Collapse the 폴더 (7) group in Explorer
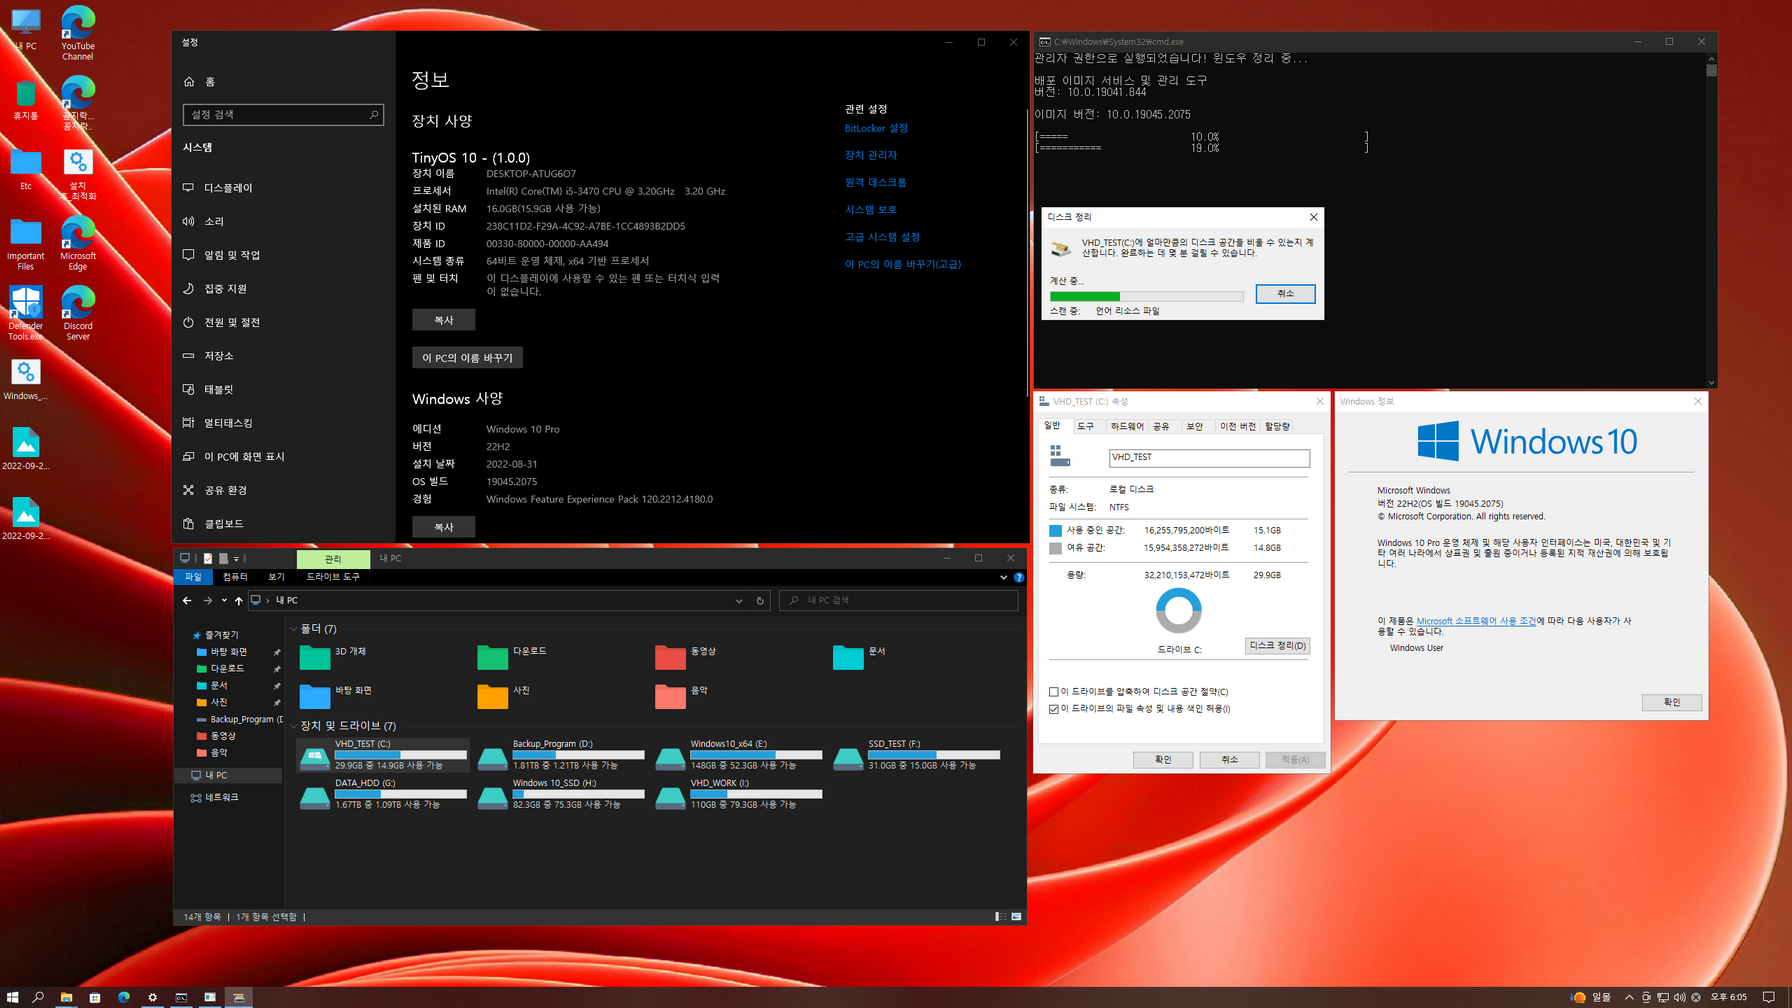Viewport: 1792px width, 1008px height. (x=293, y=629)
